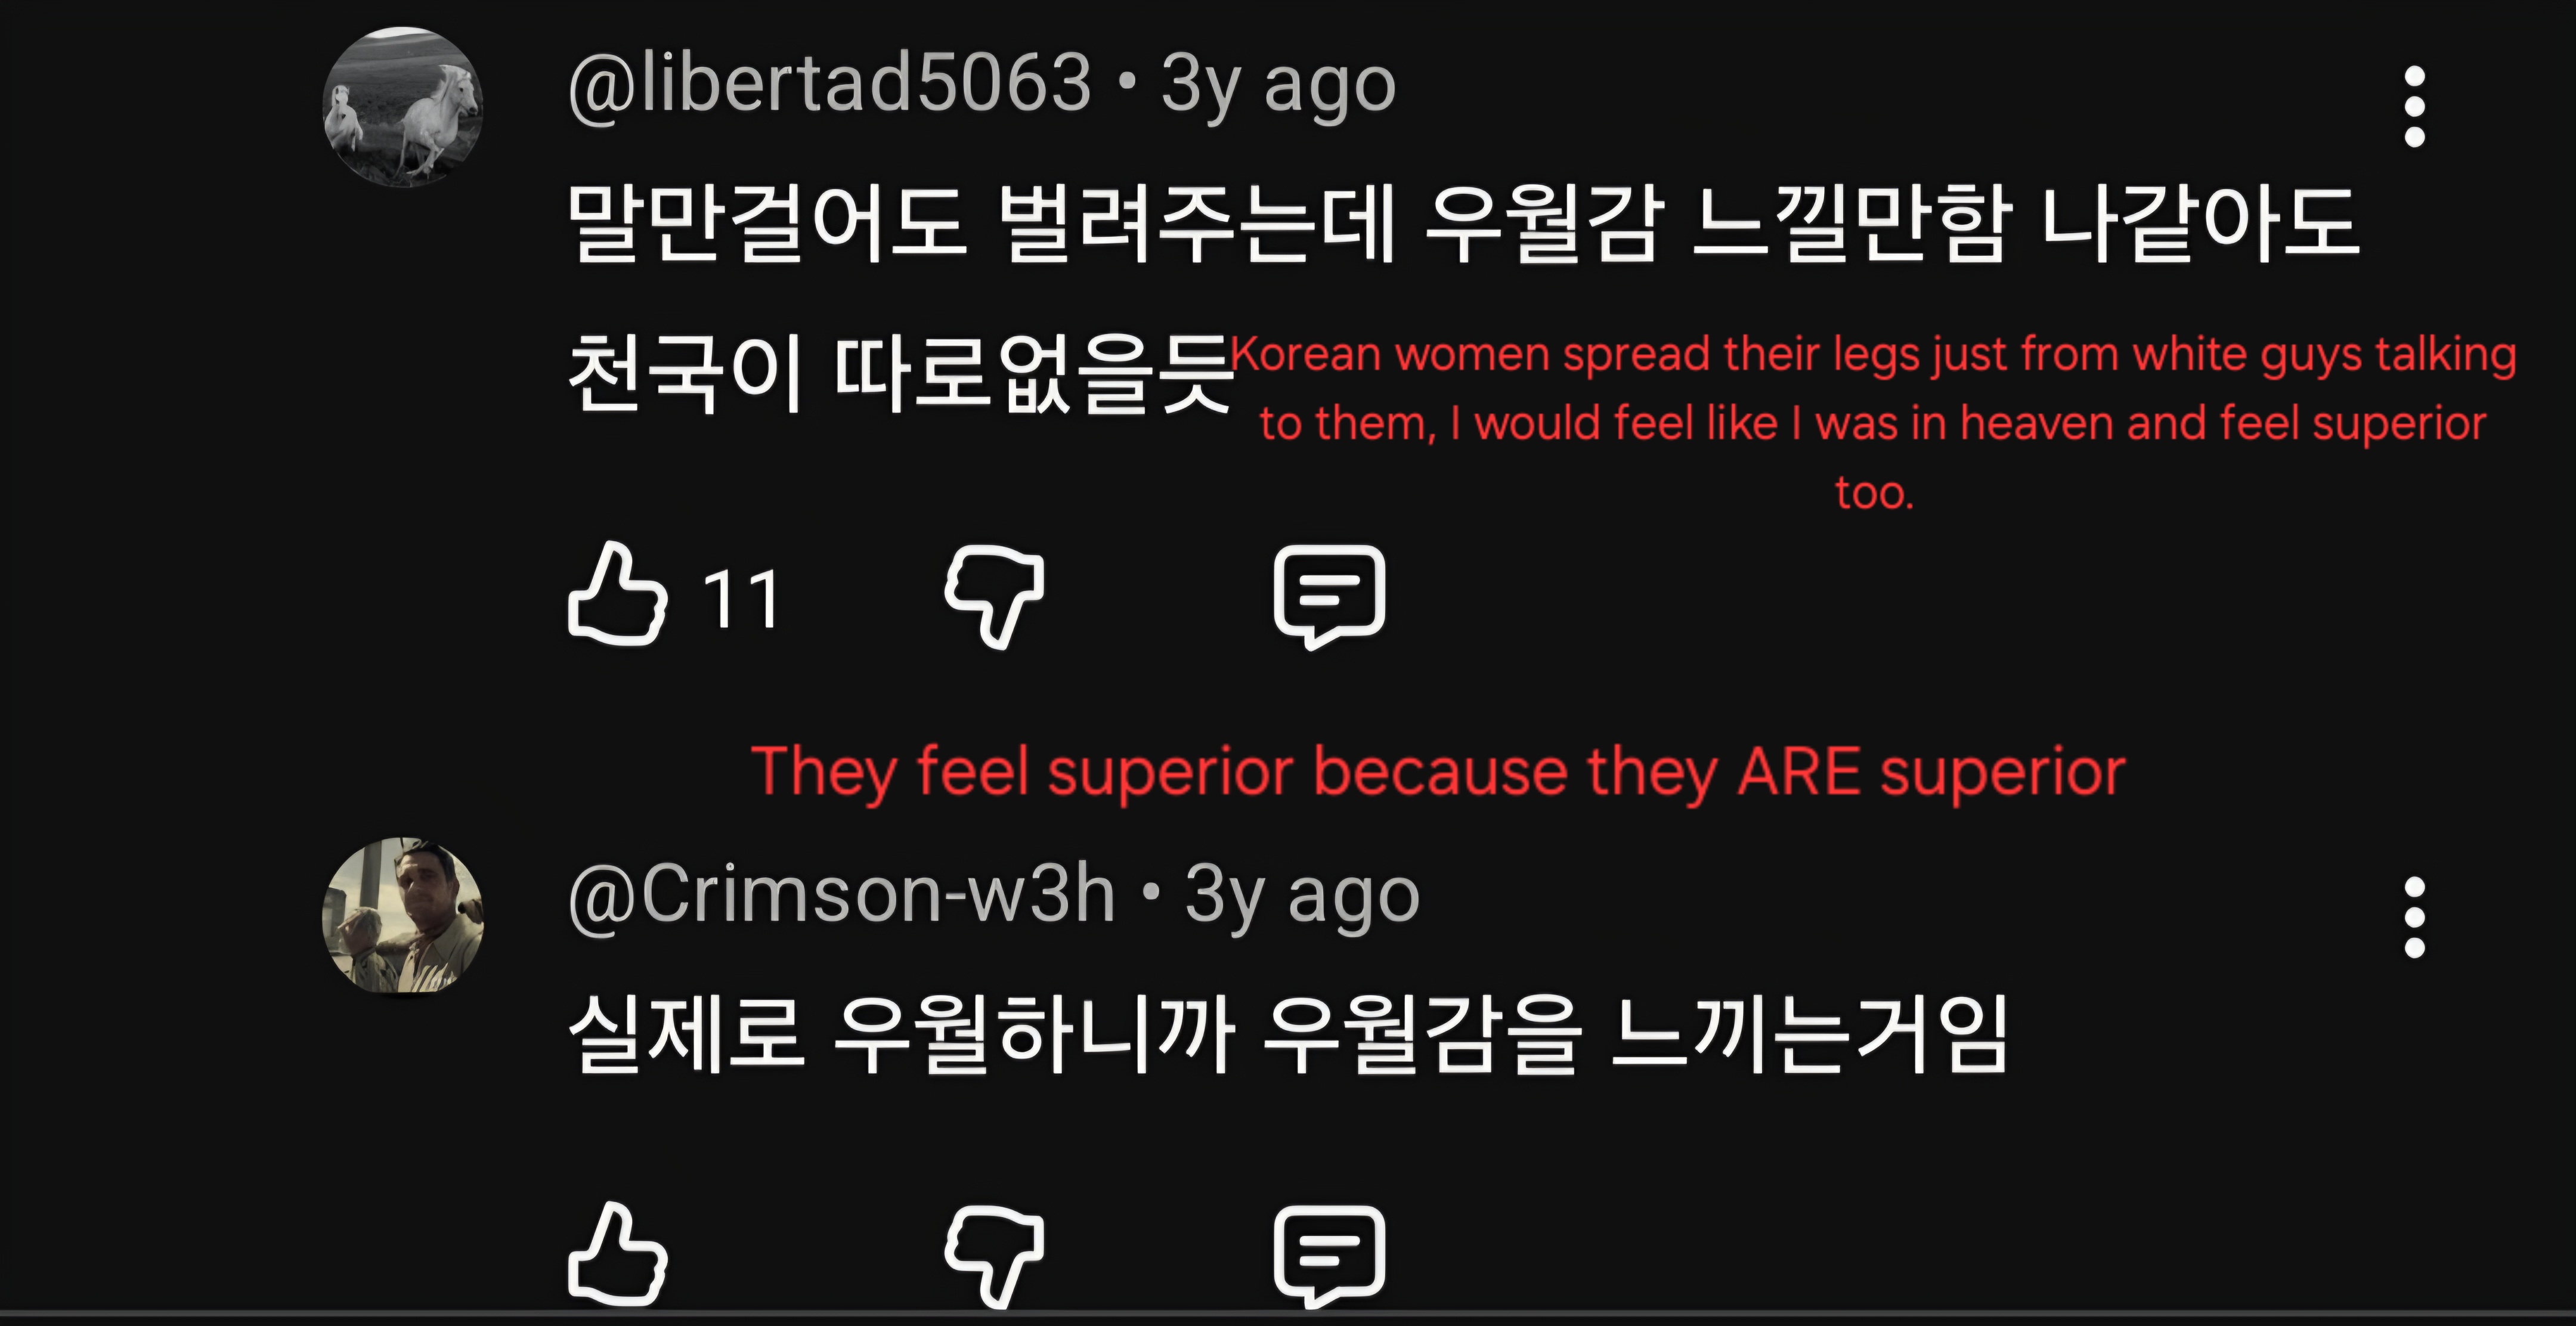This screenshot has height=1326, width=2576.
Task: Like the comment by @libertad5063
Action: (x=617, y=595)
